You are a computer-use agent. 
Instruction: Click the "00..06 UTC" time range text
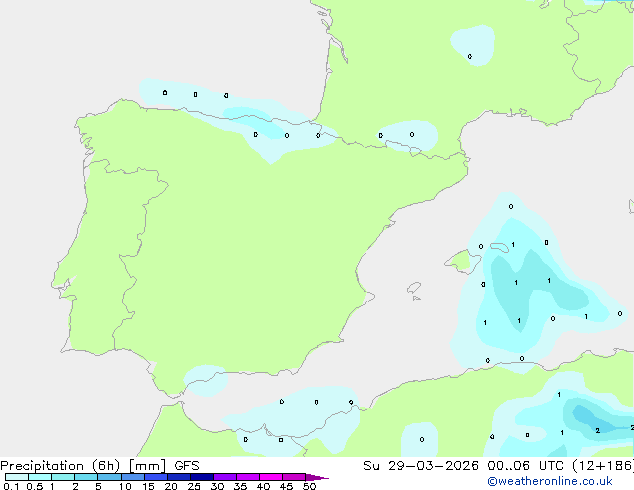tap(525, 466)
